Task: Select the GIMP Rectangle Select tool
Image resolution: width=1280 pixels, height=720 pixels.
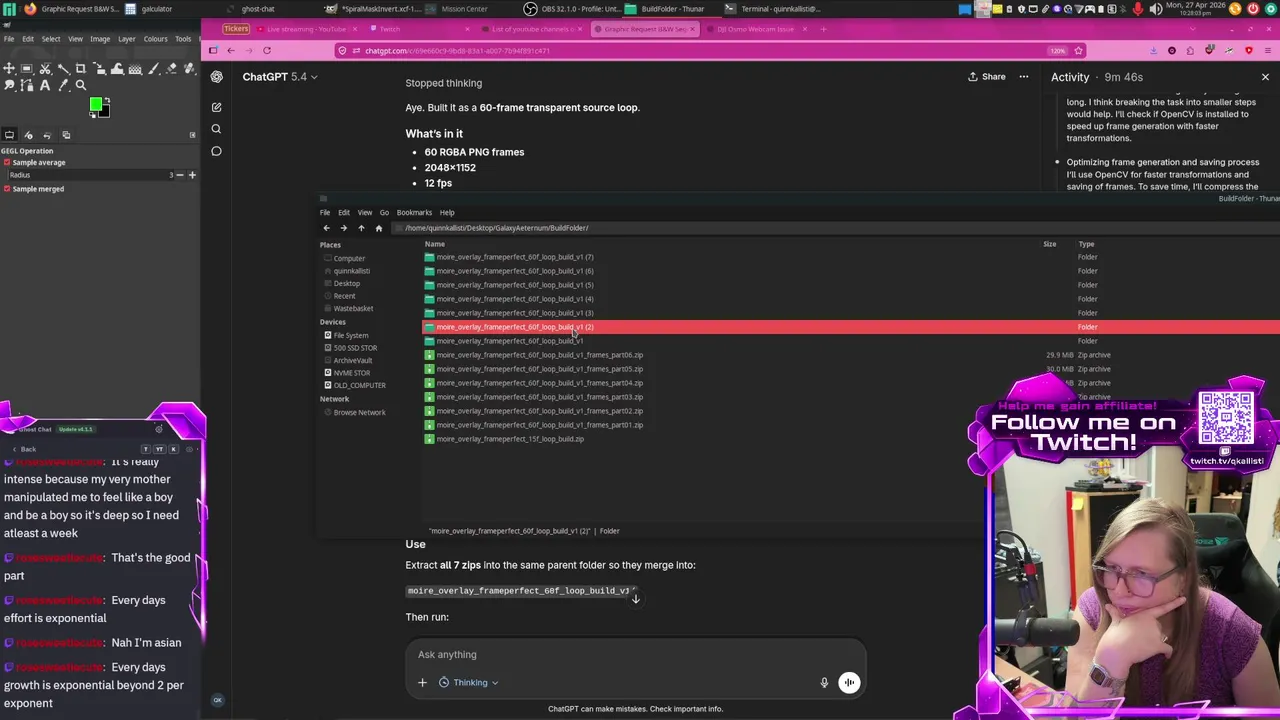Action: coord(27,68)
